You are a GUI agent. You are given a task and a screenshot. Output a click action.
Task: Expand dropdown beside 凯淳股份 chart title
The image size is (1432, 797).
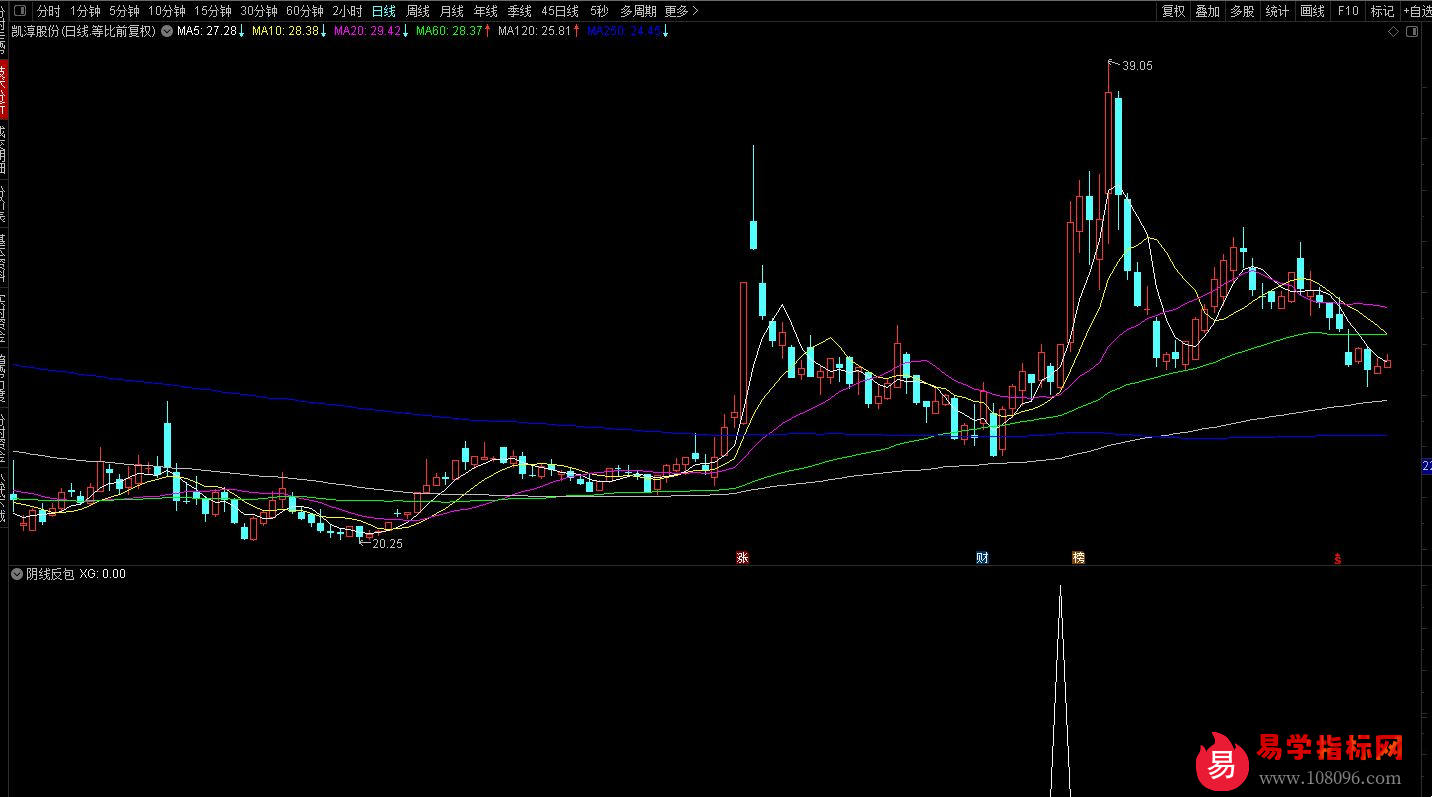(x=166, y=31)
